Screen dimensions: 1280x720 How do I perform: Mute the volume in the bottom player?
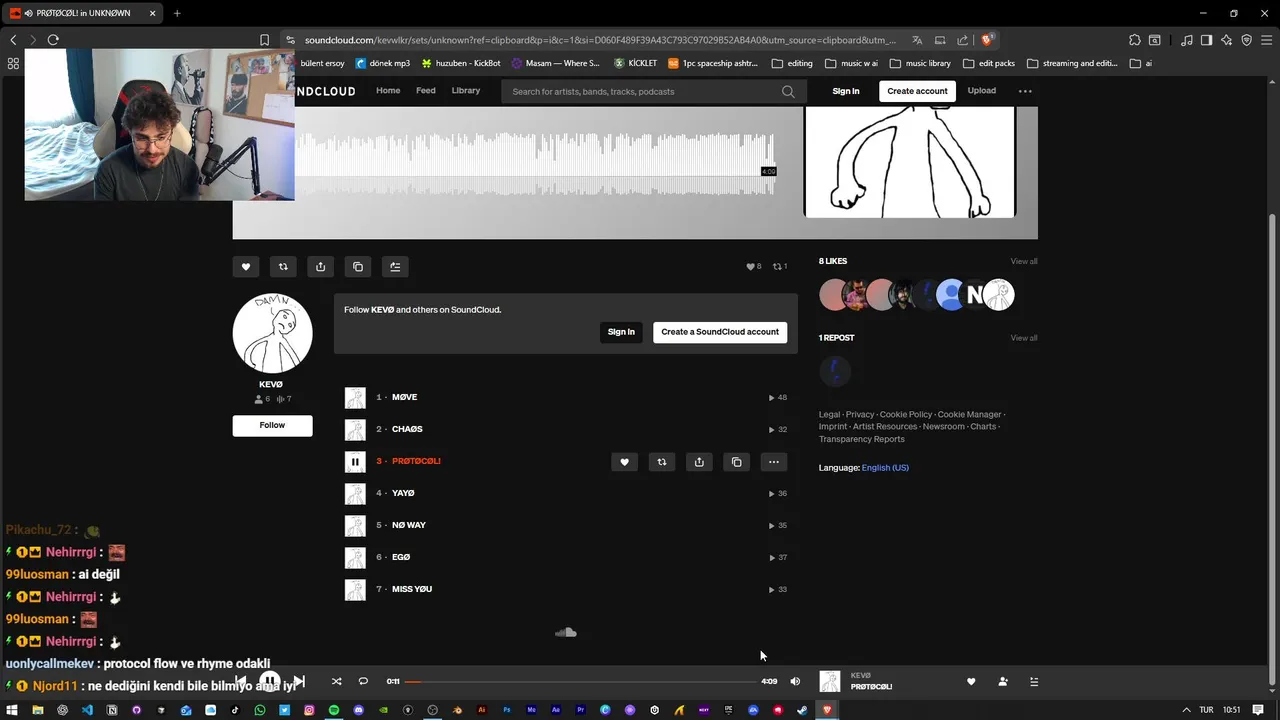795,682
